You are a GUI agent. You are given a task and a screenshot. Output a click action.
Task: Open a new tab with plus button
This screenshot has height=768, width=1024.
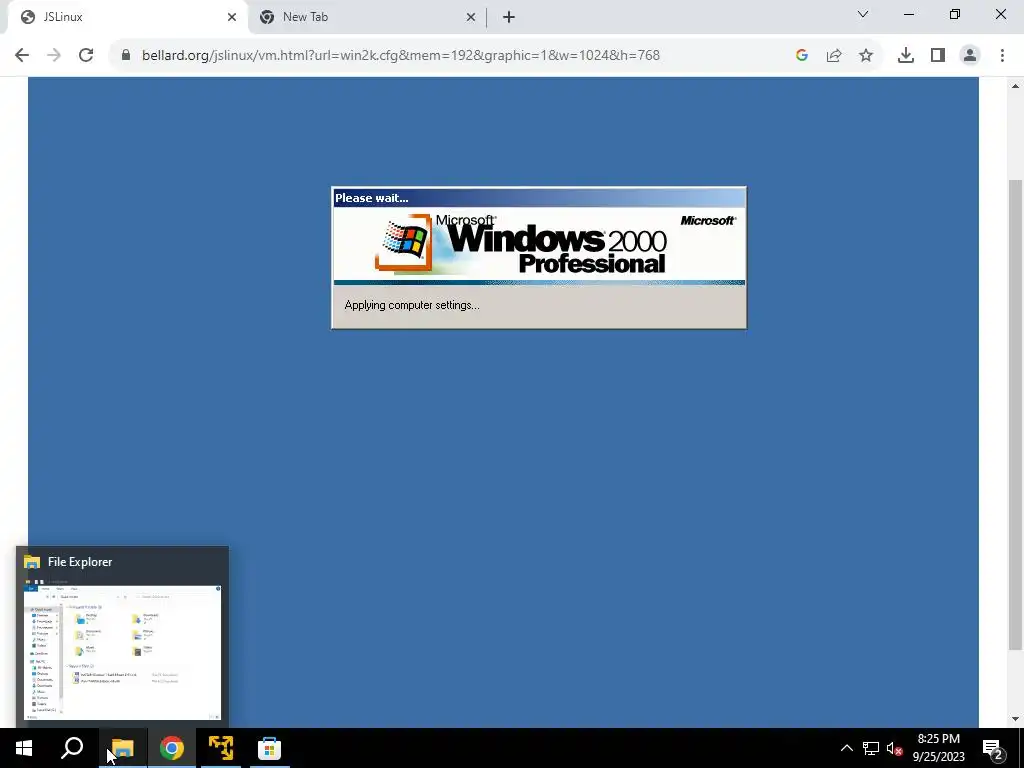(509, 18)
